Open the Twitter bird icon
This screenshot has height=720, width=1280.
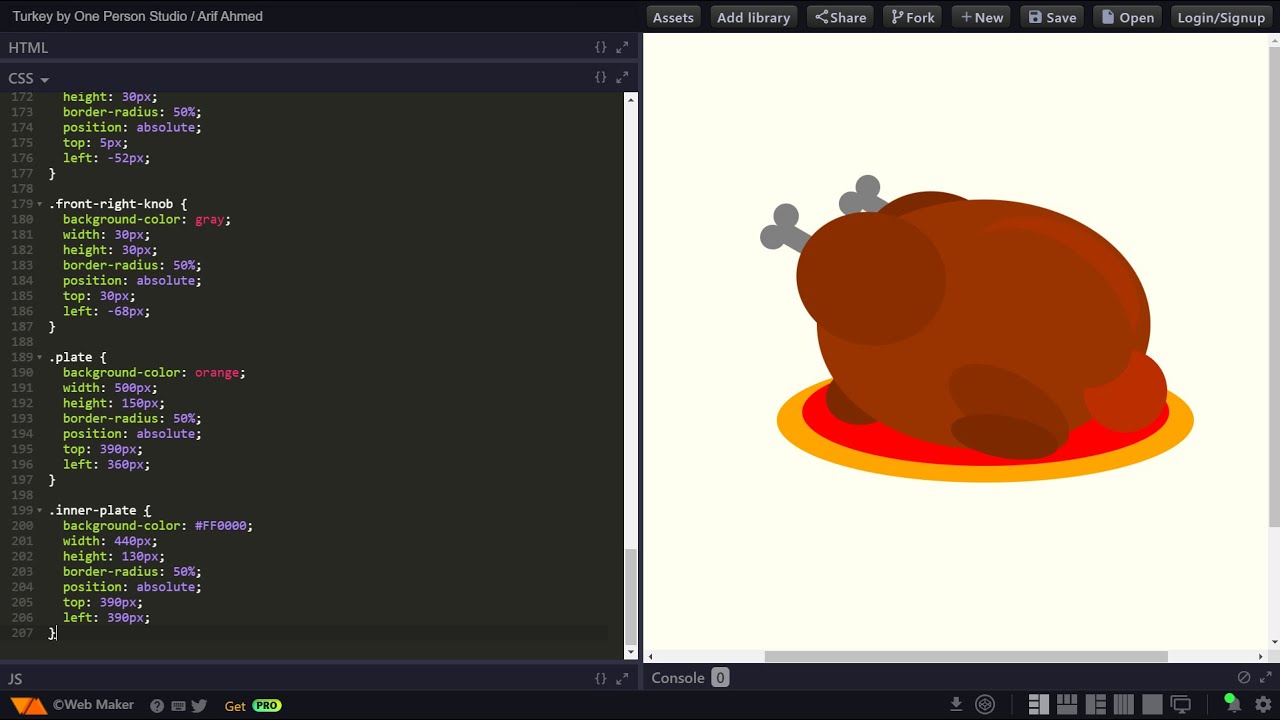coord(199,705)
